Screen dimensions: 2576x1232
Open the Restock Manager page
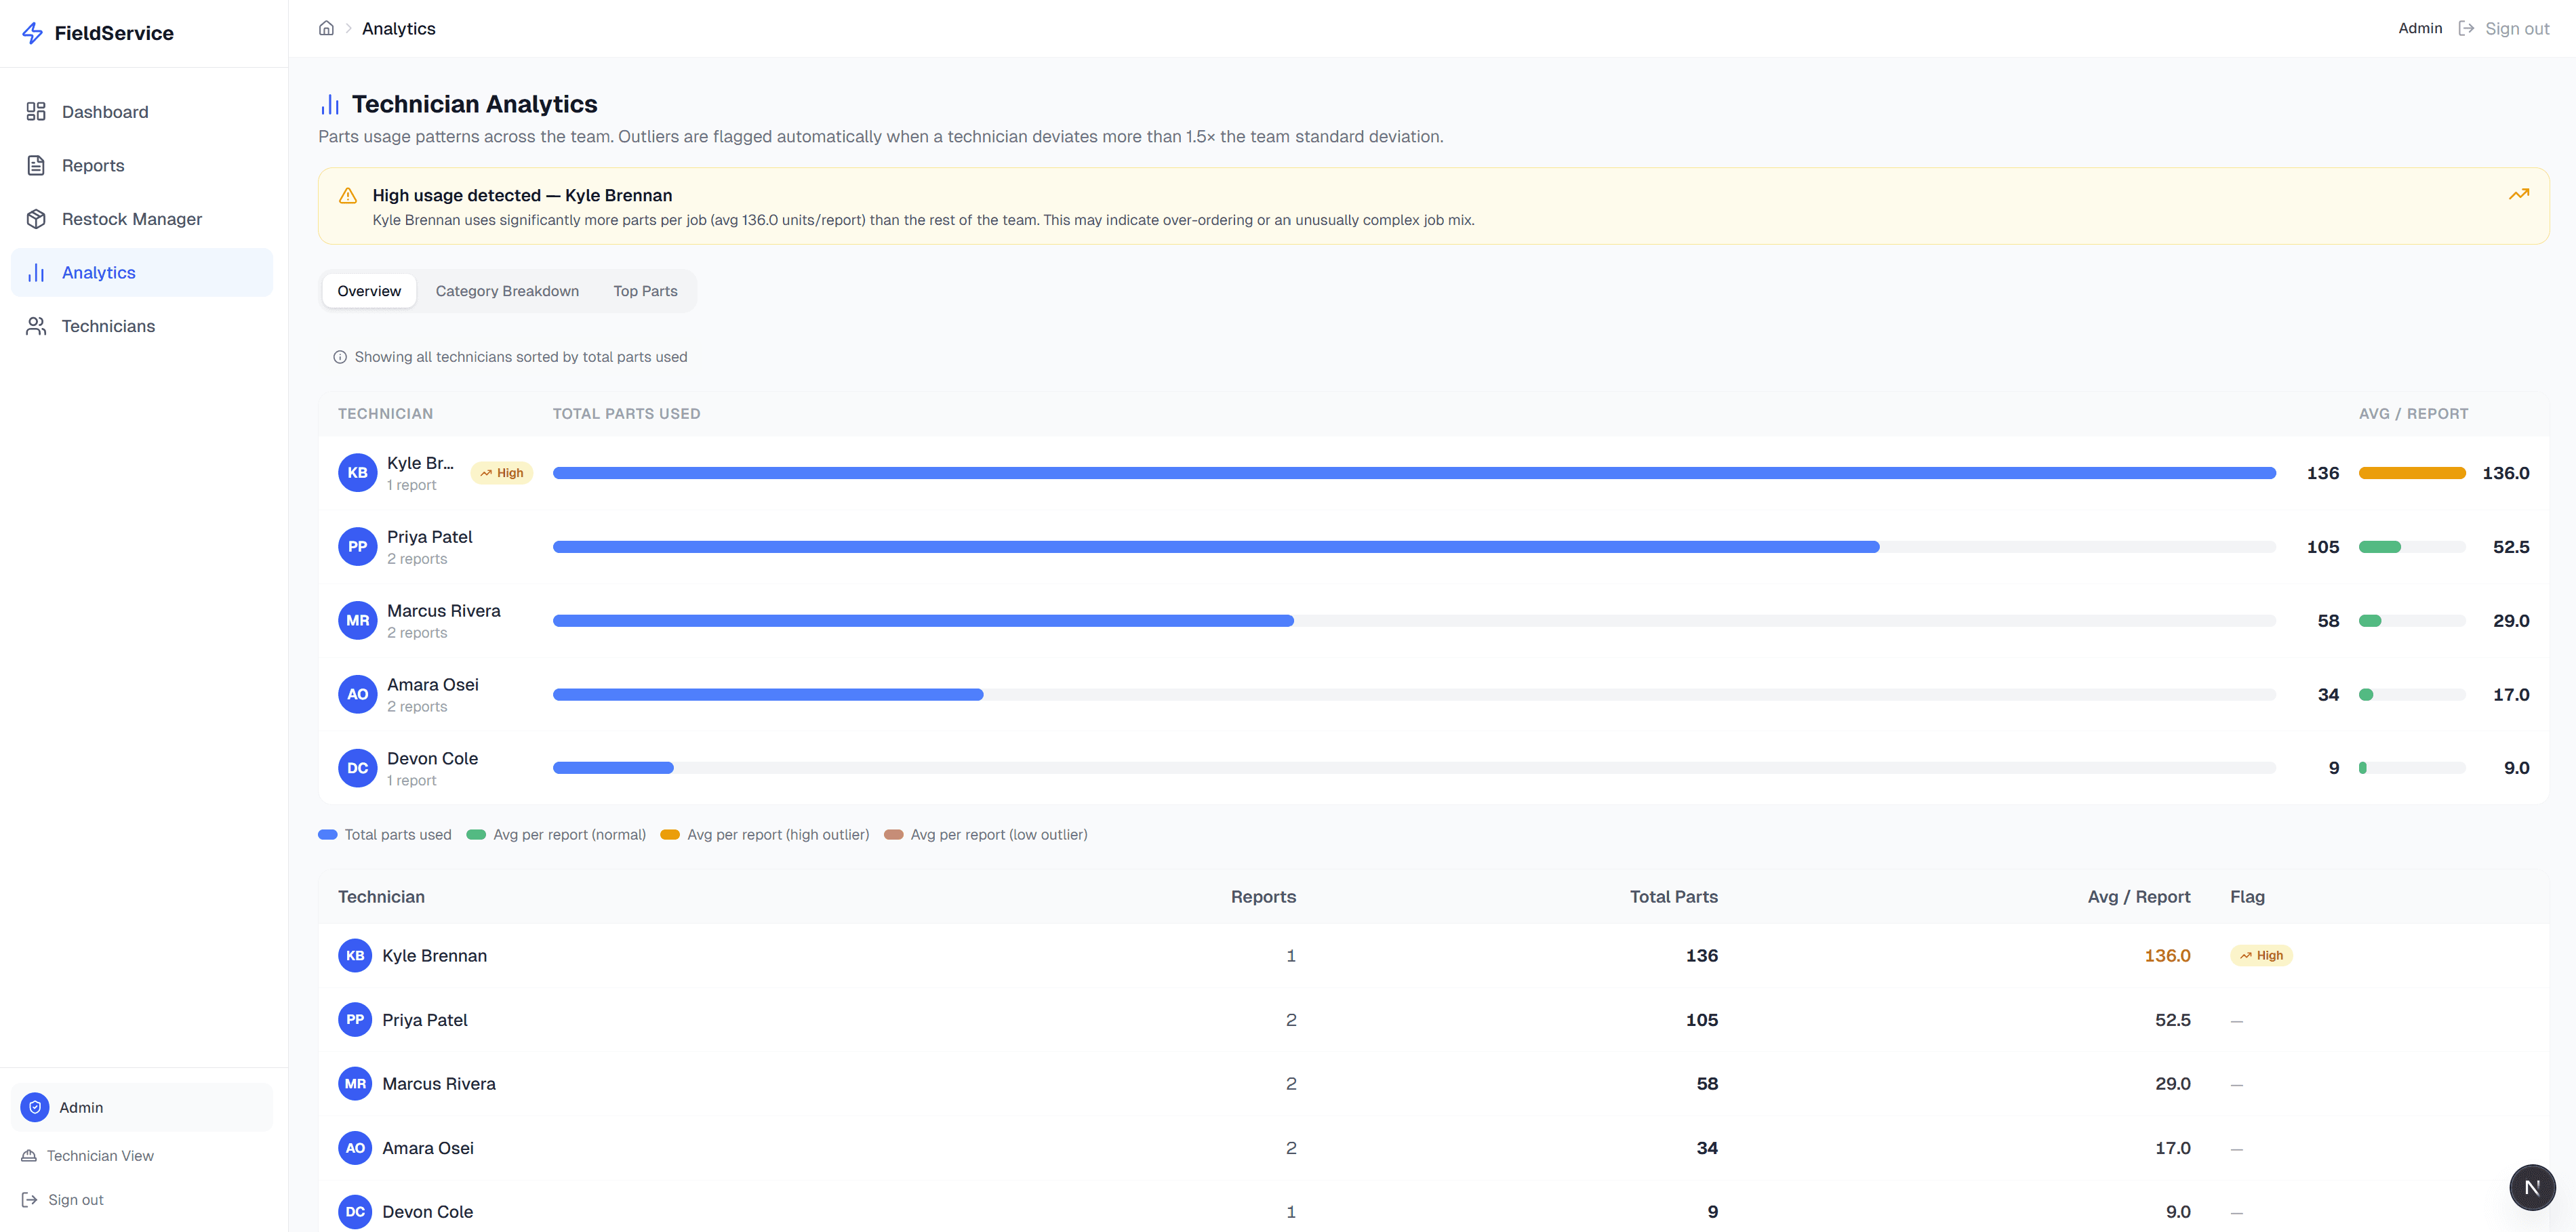pyautogui.click(x=131, y=219)
